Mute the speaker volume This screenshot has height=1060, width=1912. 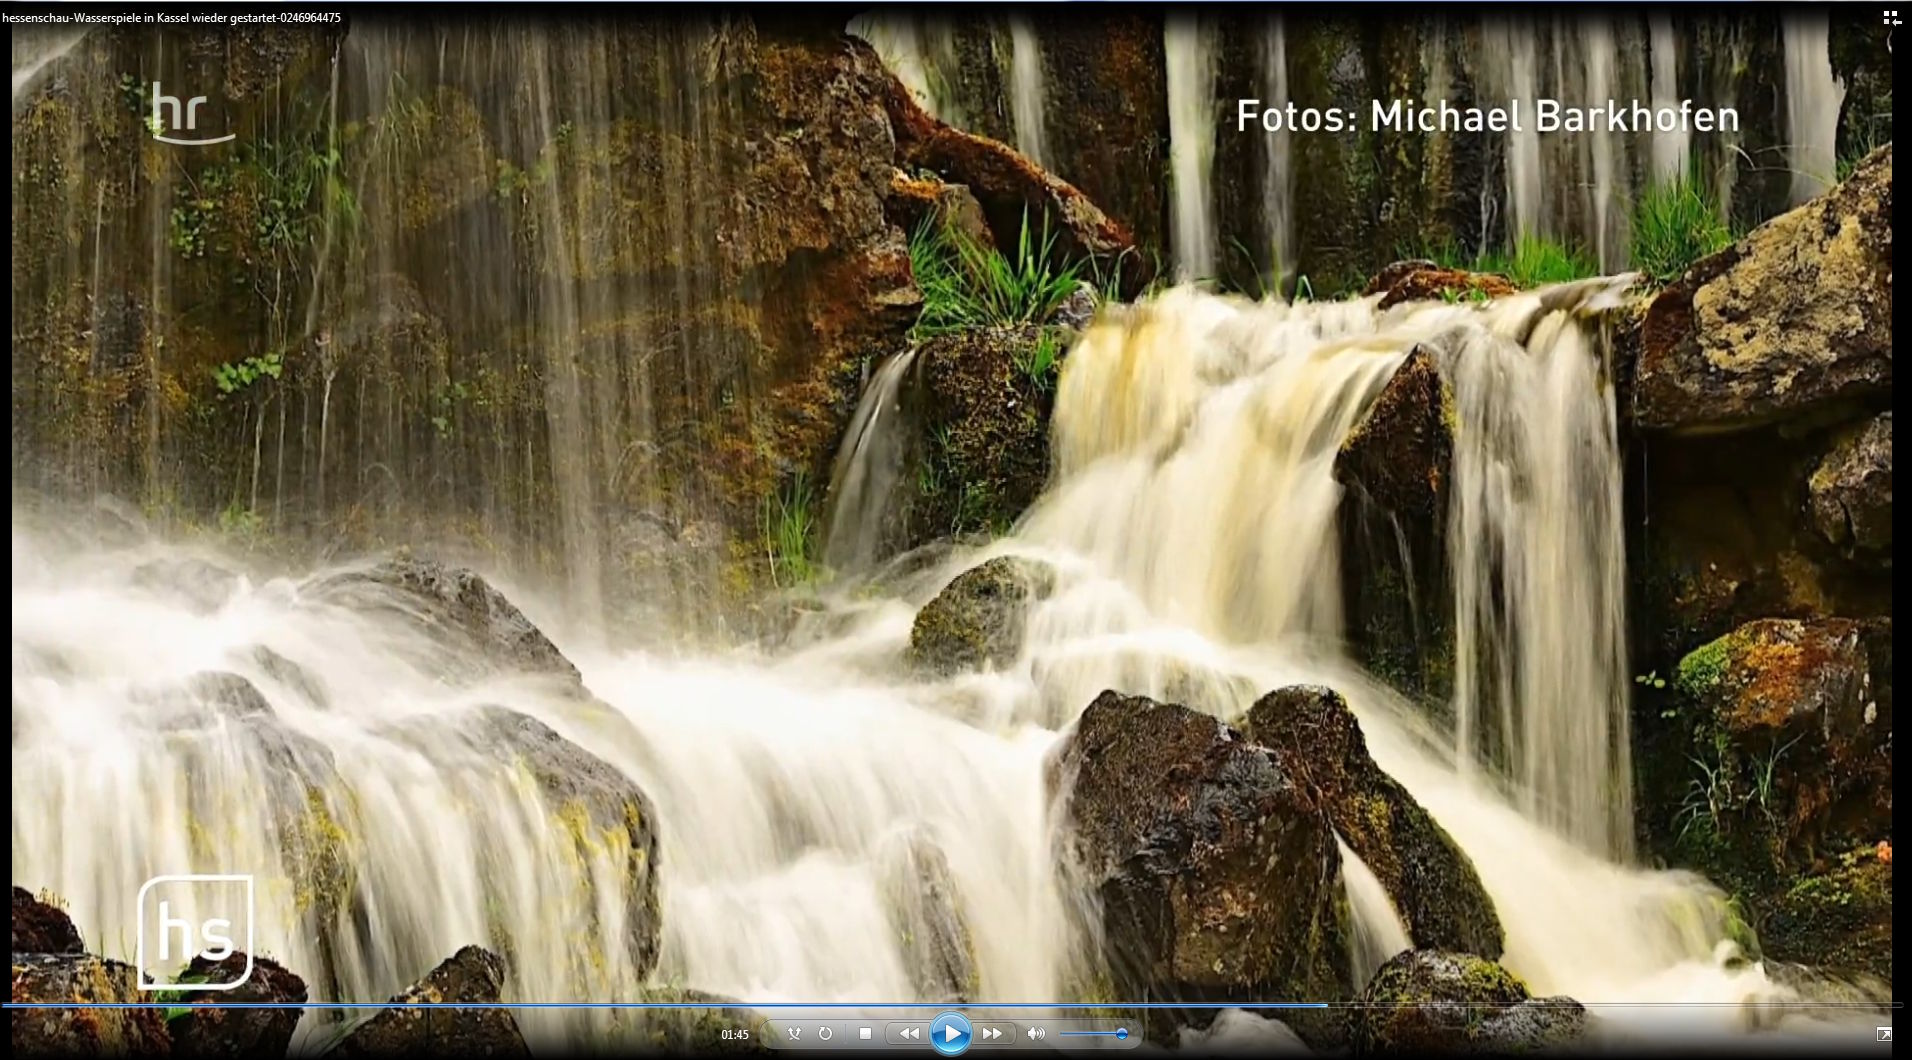click(x=1036, y=1033)
